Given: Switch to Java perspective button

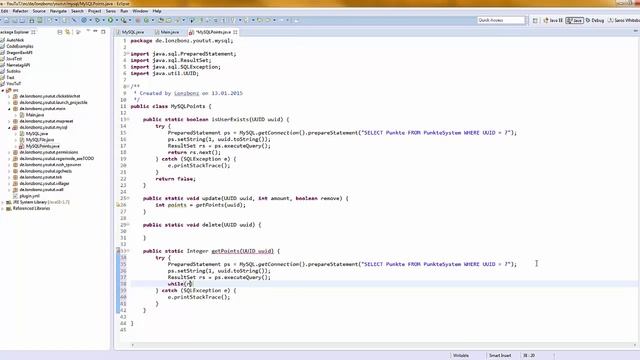Looking at the screenshot, I should 575,20.
